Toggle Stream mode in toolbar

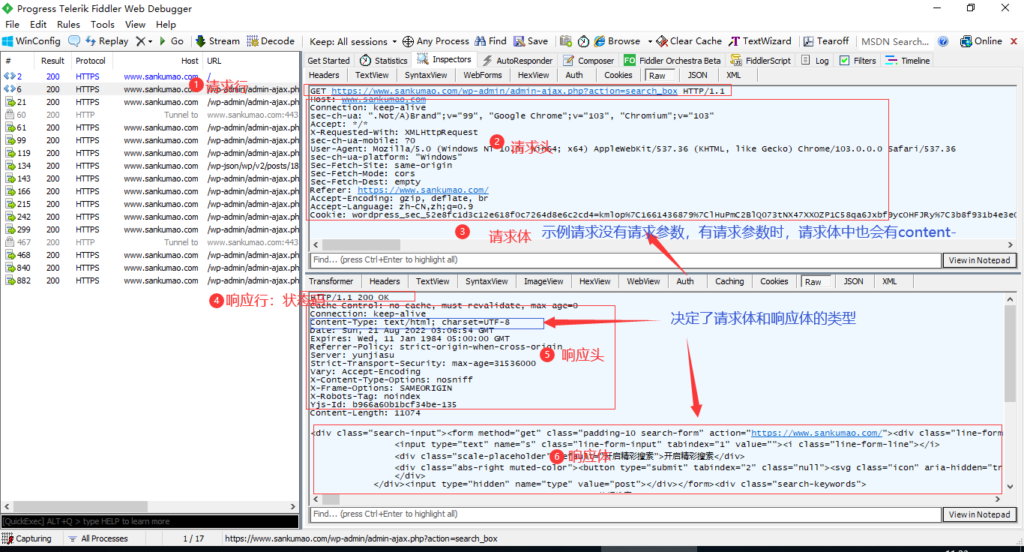(x=201, y=41)
